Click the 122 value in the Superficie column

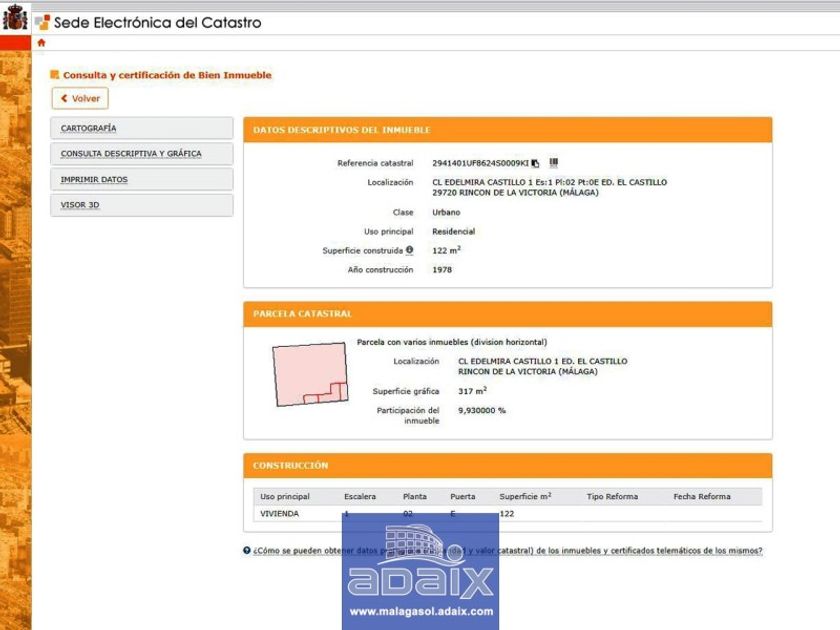506,513
